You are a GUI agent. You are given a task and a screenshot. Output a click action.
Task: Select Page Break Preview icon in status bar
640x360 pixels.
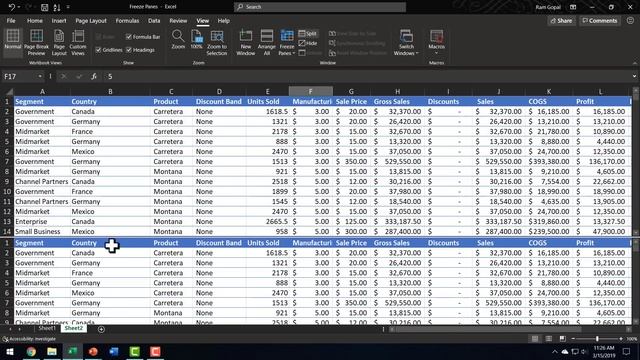click(x=562, y=339)
